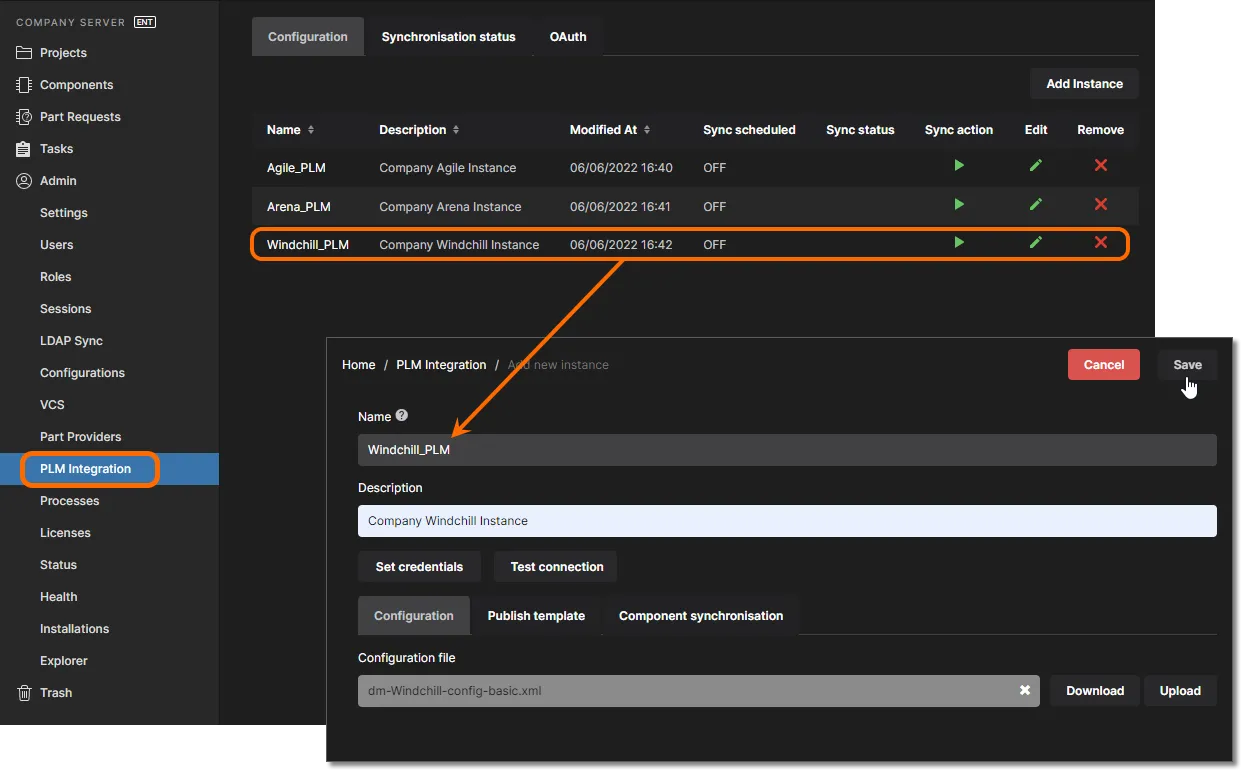
Task: Click the Name field help icon
Action: (402, 415)
